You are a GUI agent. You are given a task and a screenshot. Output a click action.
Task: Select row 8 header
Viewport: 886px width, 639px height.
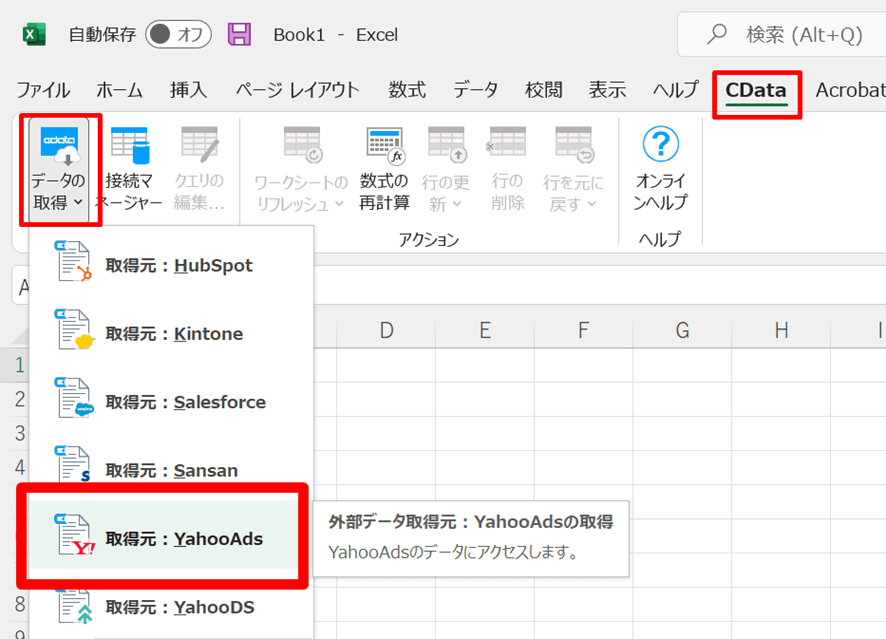tap(17, 604)
